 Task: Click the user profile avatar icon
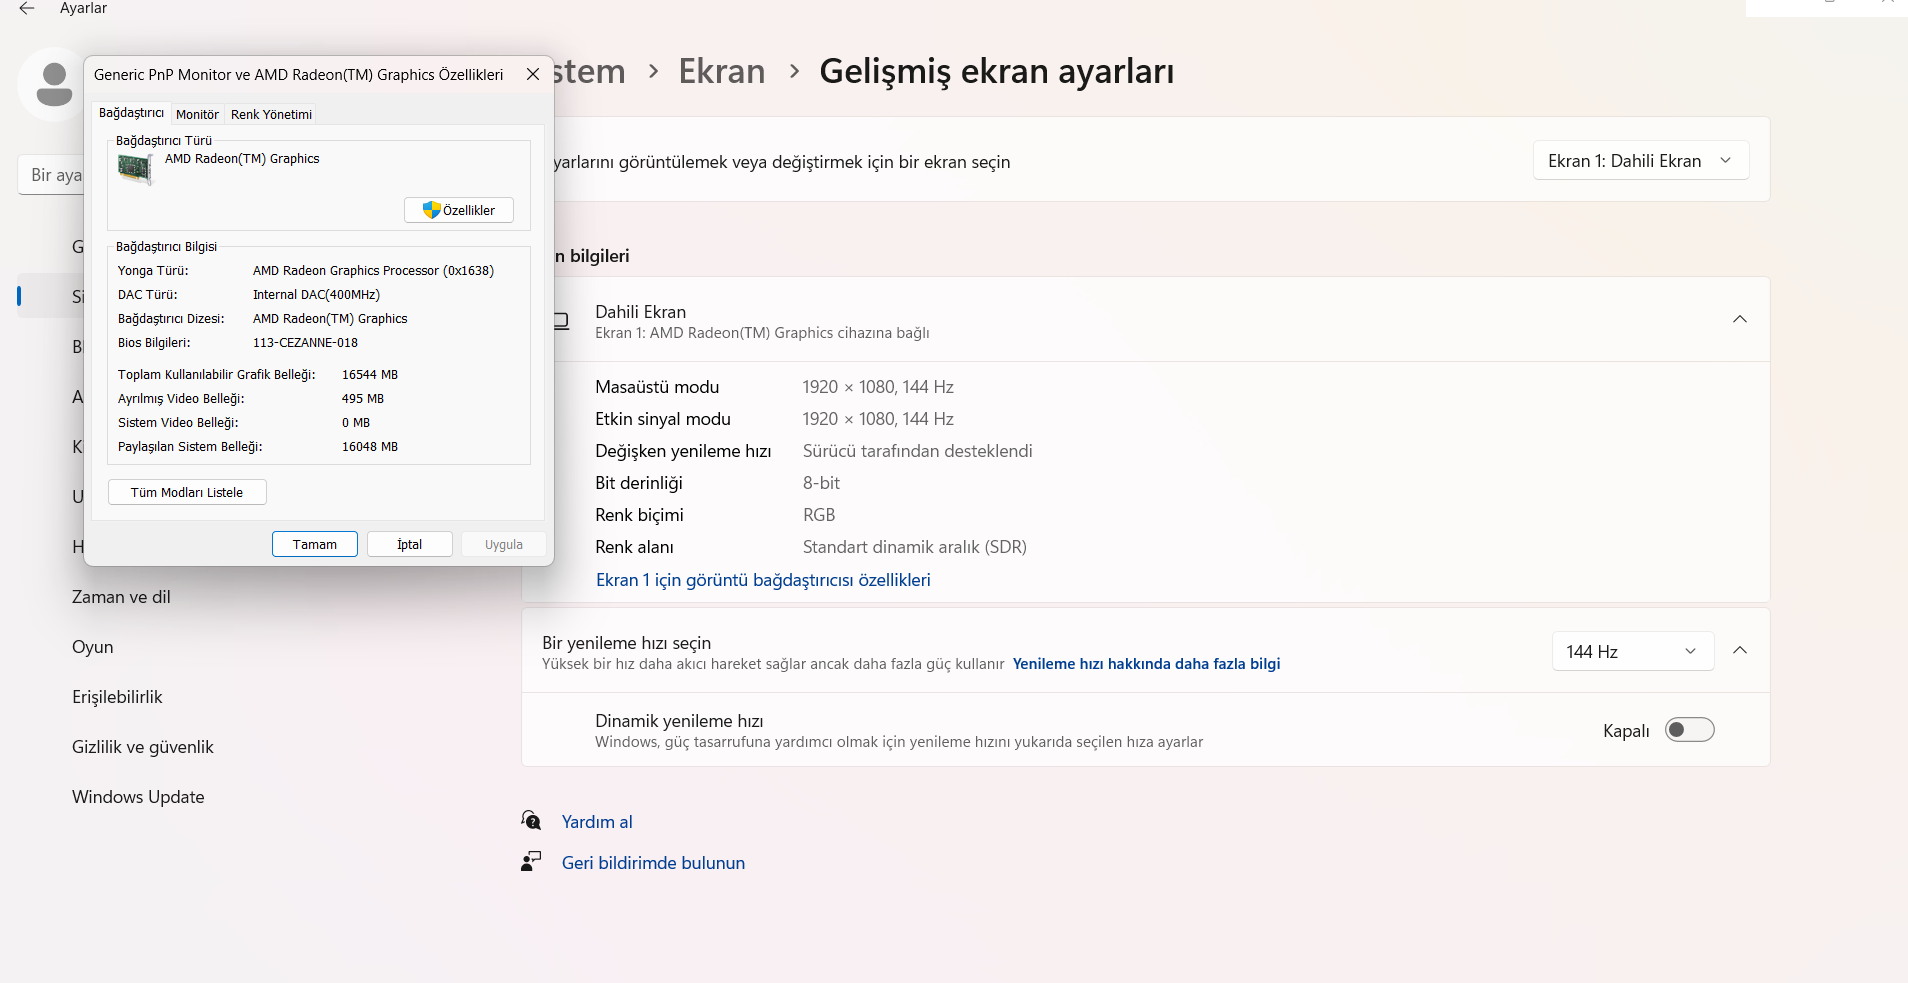click(x=53, y=84)
